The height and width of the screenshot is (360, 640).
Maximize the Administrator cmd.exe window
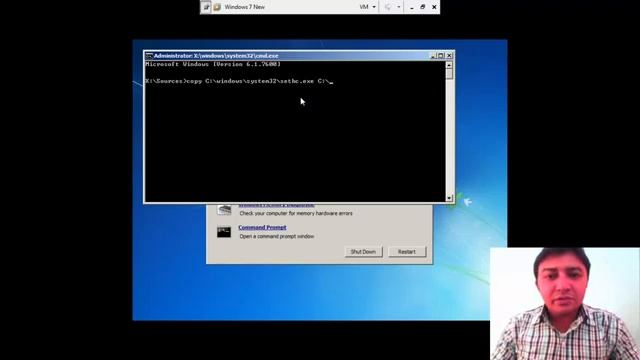pyautogui.click(x=441, y=56)
